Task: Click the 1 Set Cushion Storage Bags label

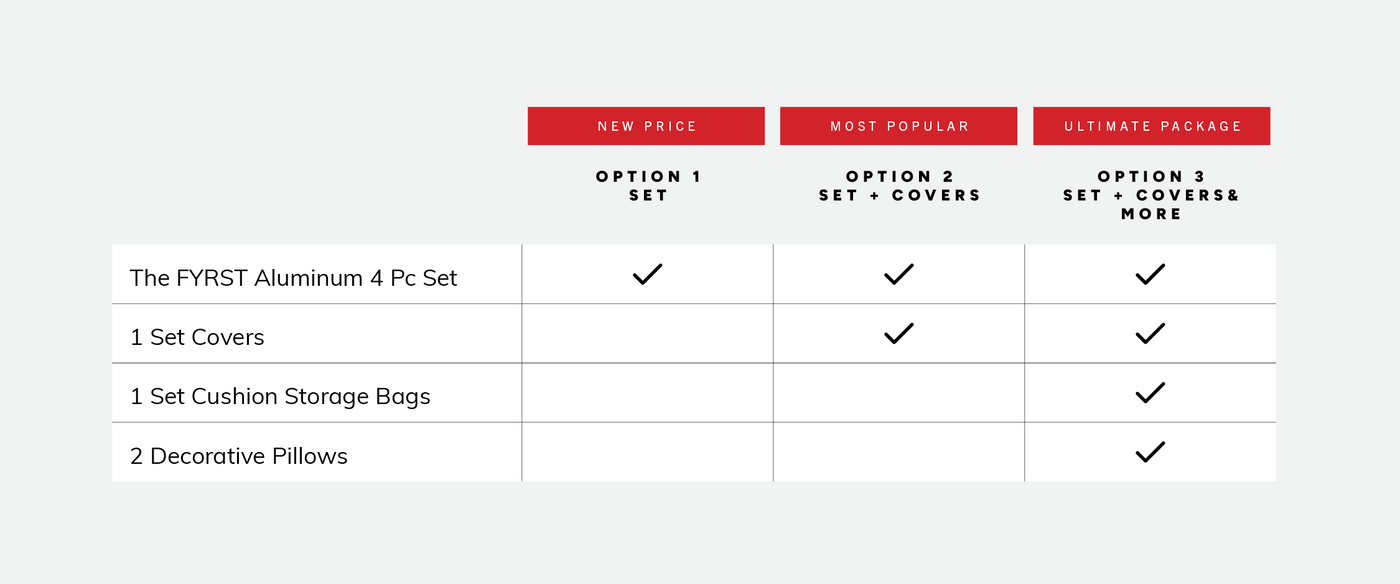Action: pyautogui.click(x=280, y=396)
